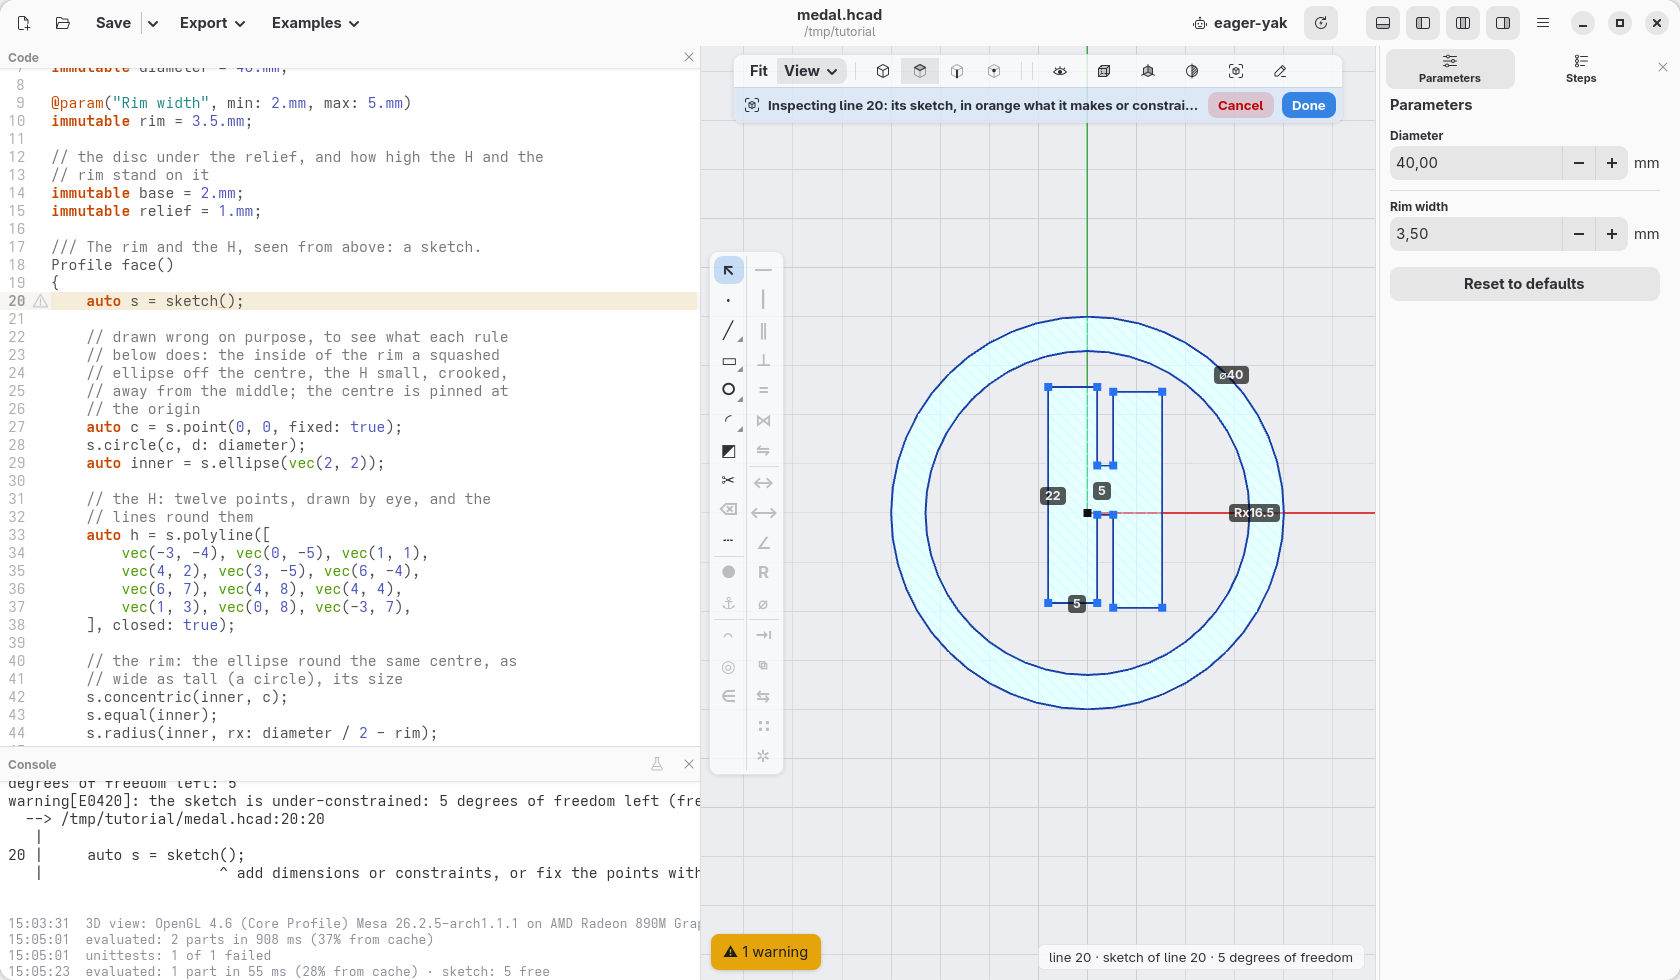This screenshot has width=1680, height=980.
Task: Toggle the eye visibility icon in view toolbar
Action: [1060, 71]
